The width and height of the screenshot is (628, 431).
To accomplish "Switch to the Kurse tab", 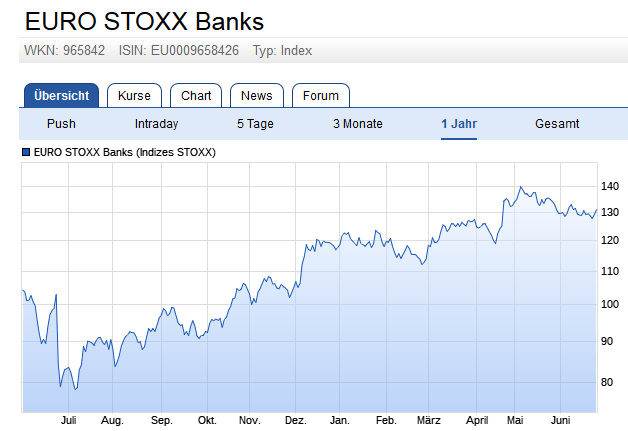I will (x=134, y=96).
